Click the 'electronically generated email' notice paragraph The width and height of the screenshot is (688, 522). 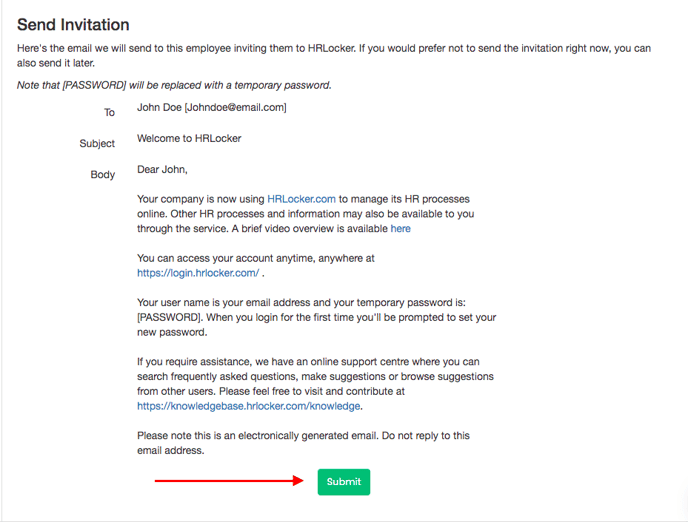pyautogui.click(x=303, y=437)
